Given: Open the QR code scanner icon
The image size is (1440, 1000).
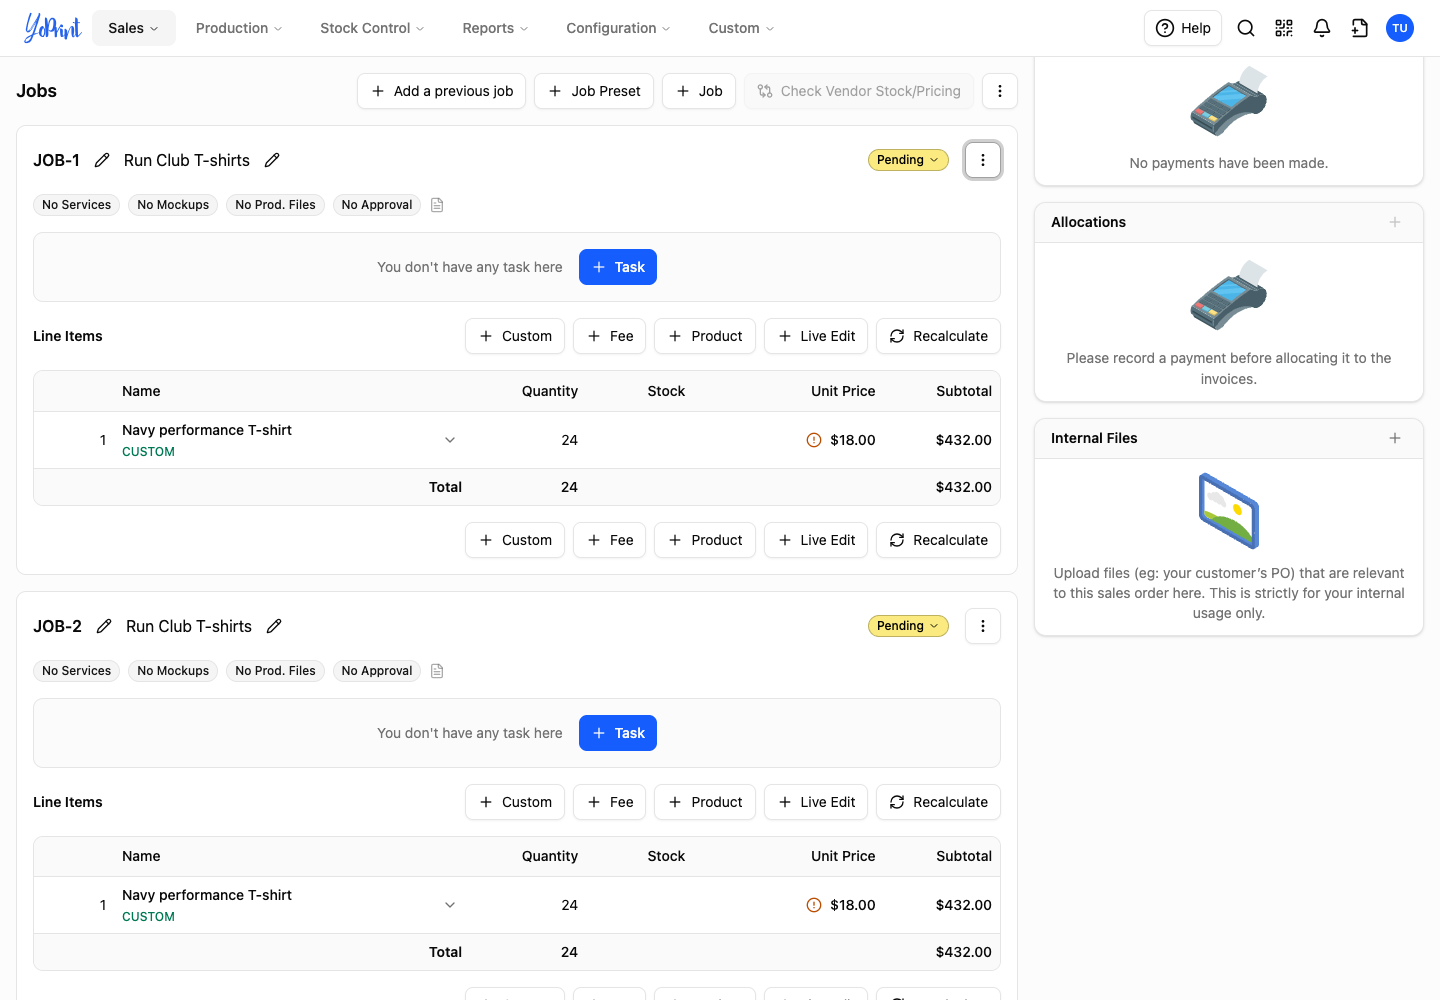Looking at the screenshot, I should tap(1284, 28).
